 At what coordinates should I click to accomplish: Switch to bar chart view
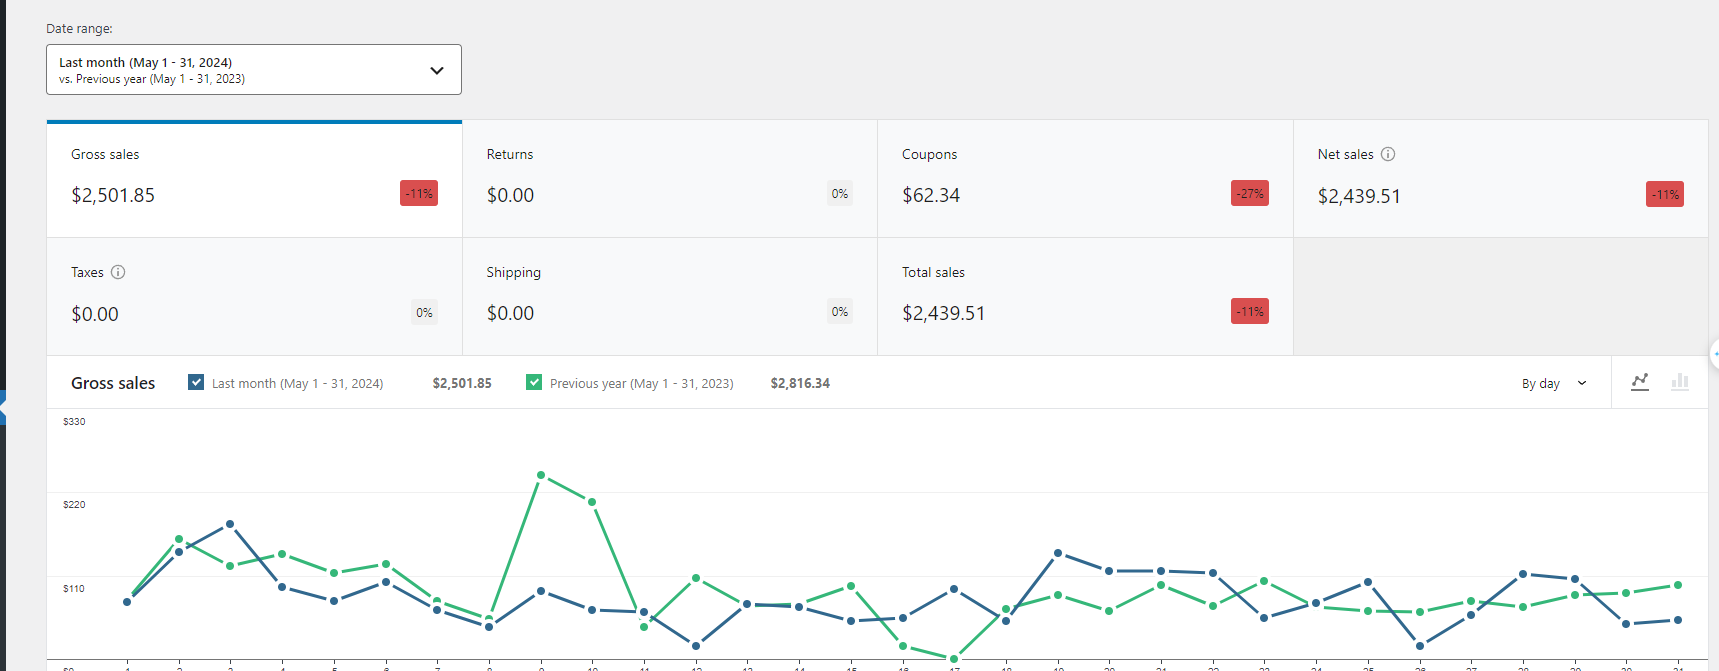pos(1679,382)
